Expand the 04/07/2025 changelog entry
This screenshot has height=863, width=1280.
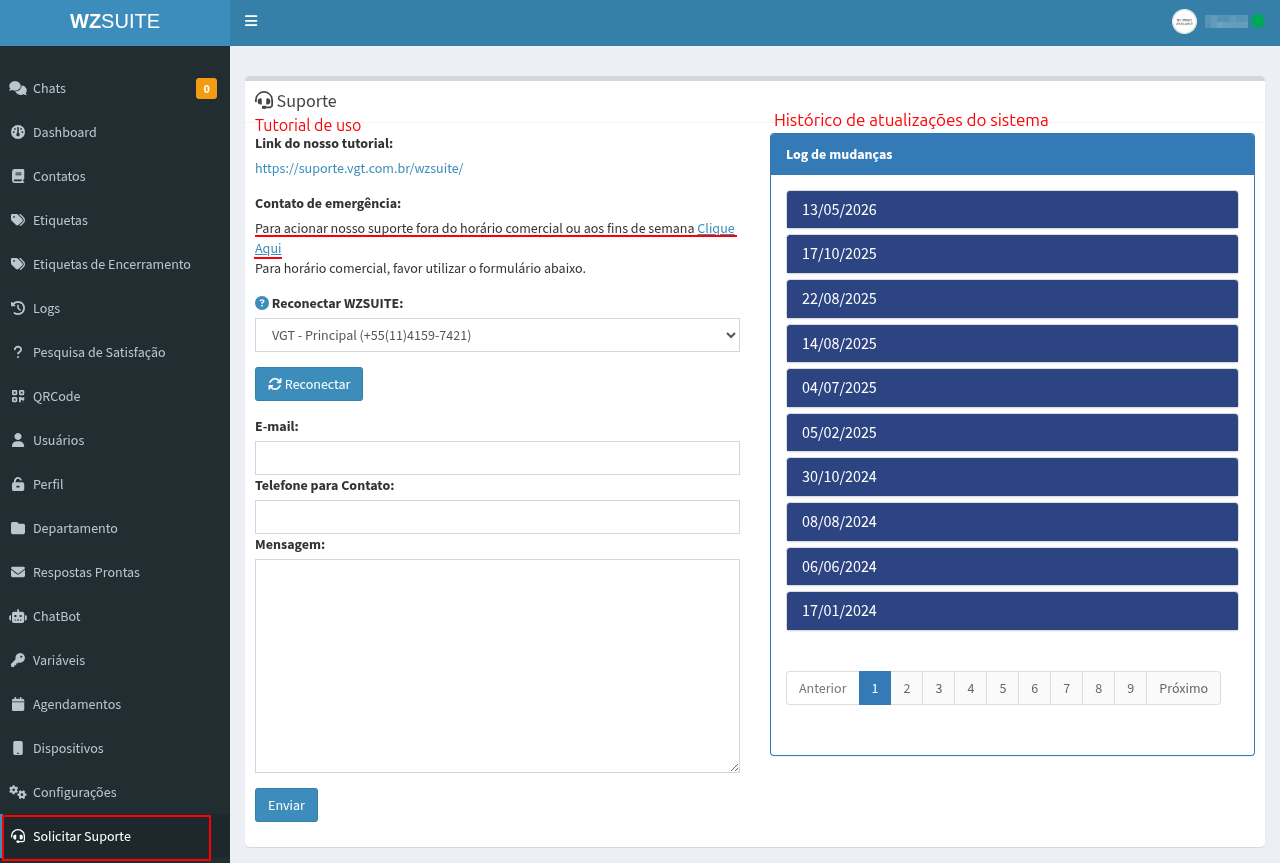(x=1012, y=388)
